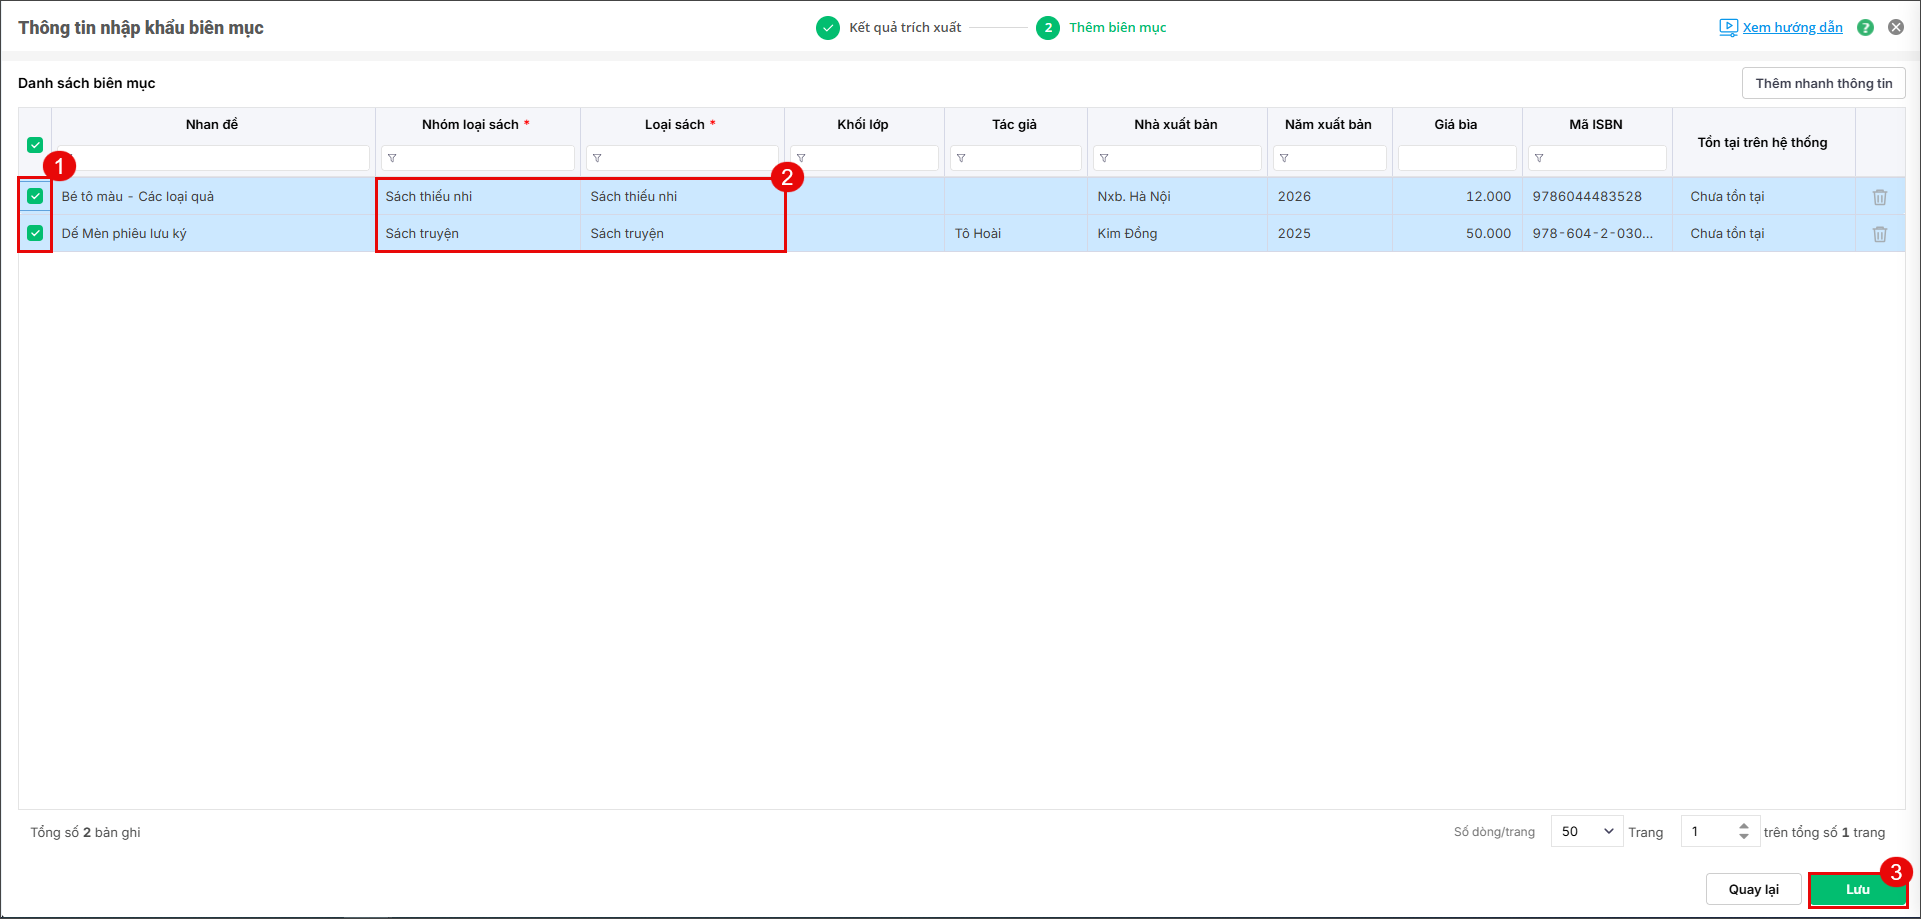Delete the row 'Dế Mèn phiêu lưu ký'
Screen dimensions: 1921x919
(x=1880, y=234)
